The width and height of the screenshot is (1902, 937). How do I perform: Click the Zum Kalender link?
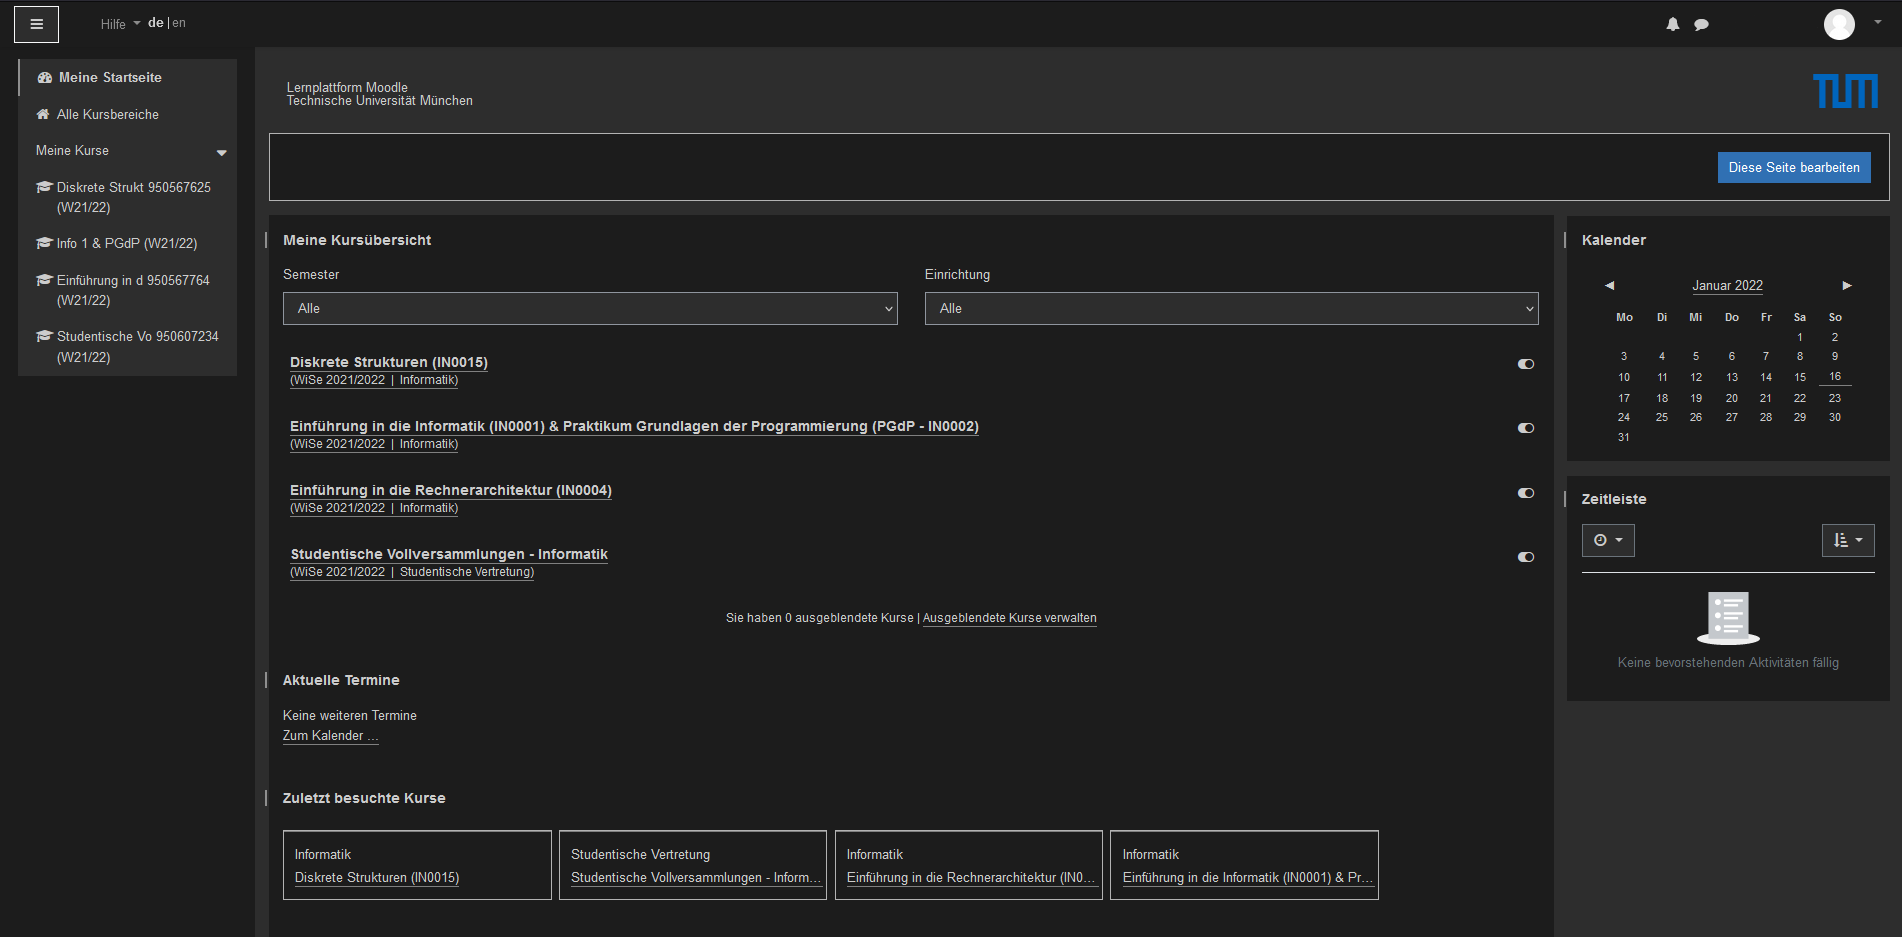point(330,736)
